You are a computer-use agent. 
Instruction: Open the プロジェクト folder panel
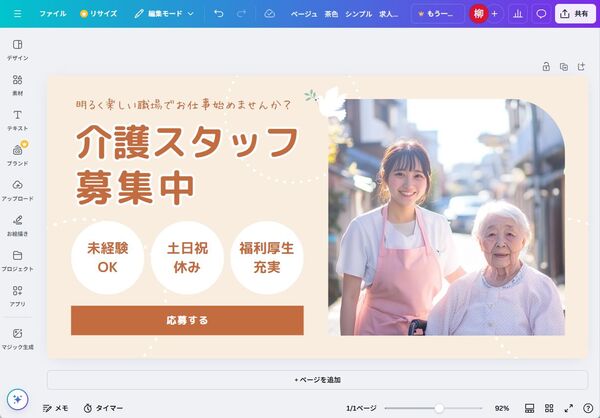[18, 261]
